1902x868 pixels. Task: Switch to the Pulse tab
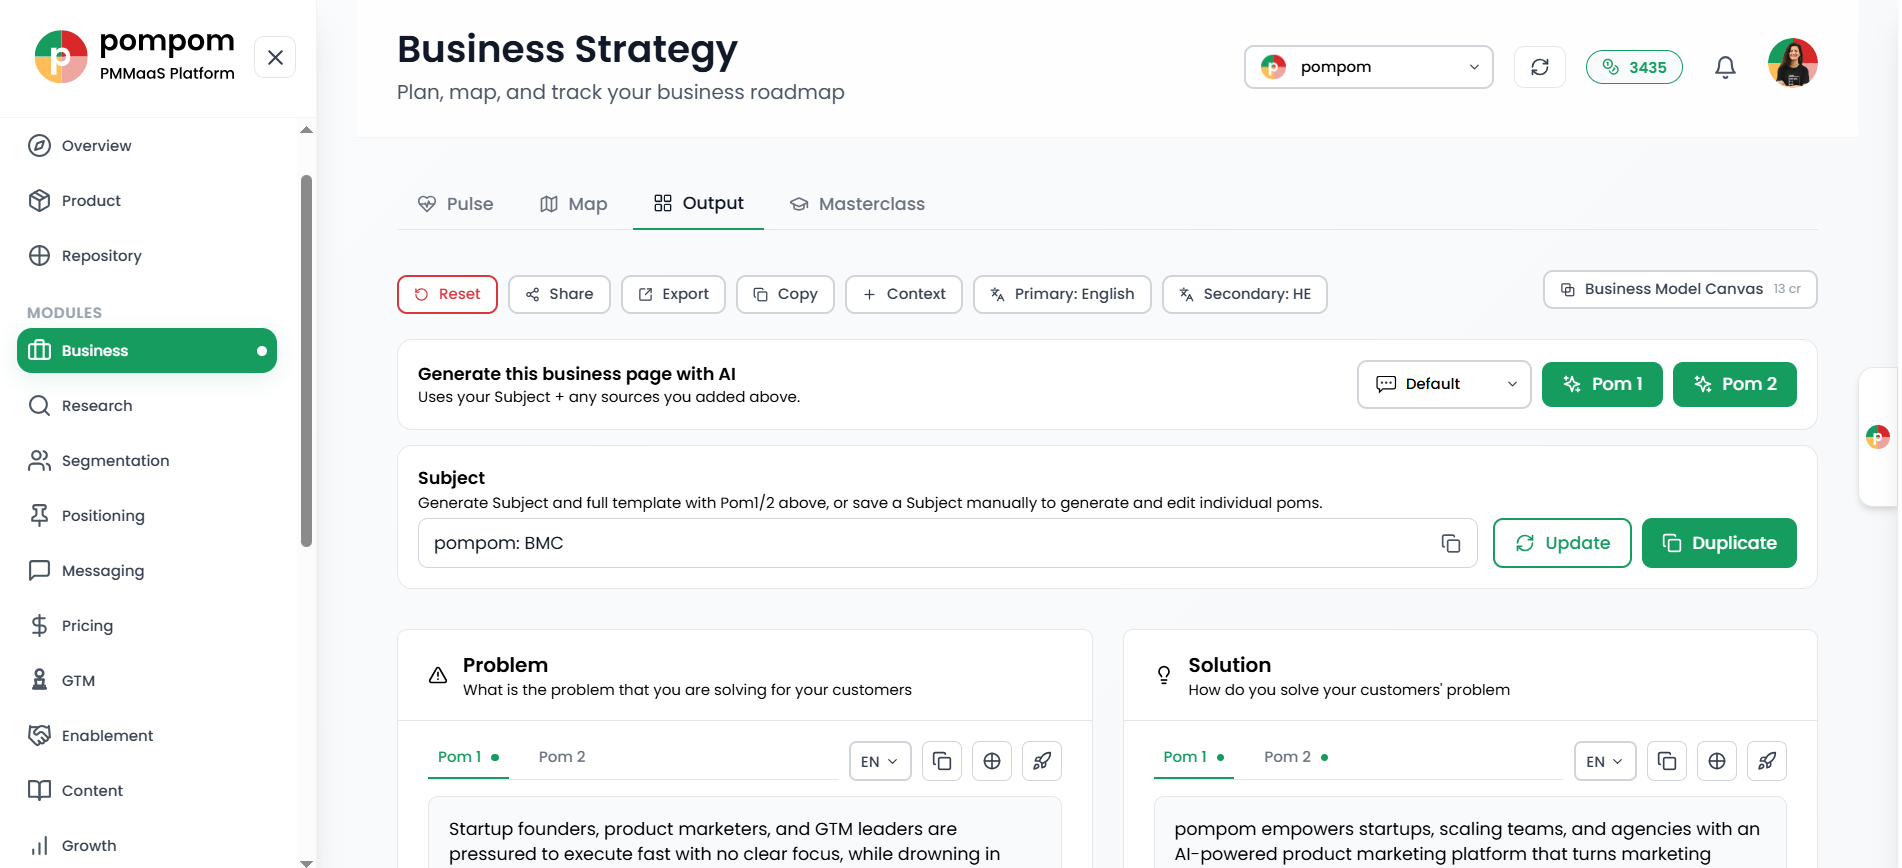click(455, 204)
